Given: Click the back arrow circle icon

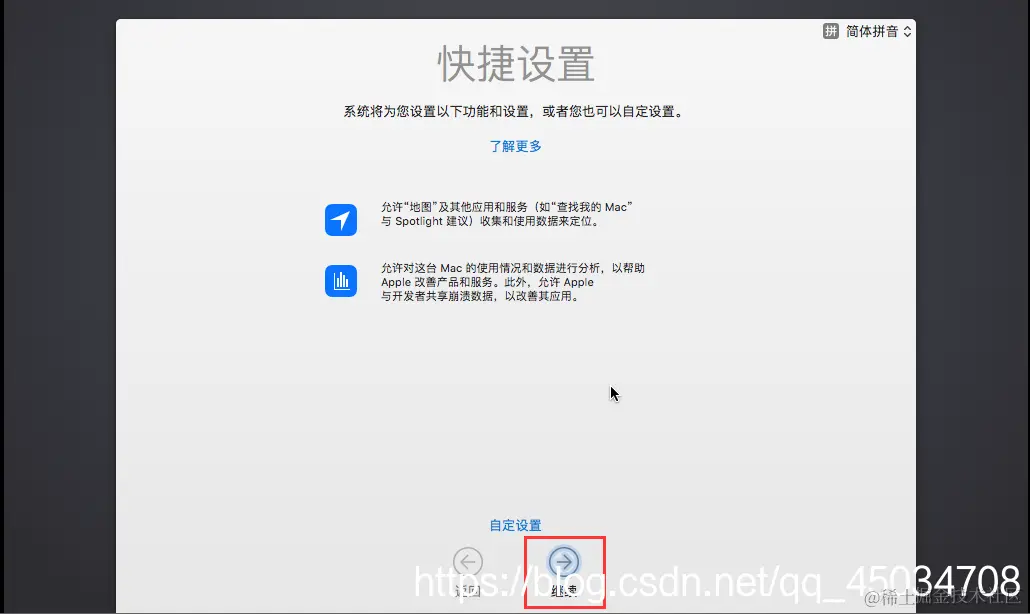Looking at the screenshot, I should [467, 562].
